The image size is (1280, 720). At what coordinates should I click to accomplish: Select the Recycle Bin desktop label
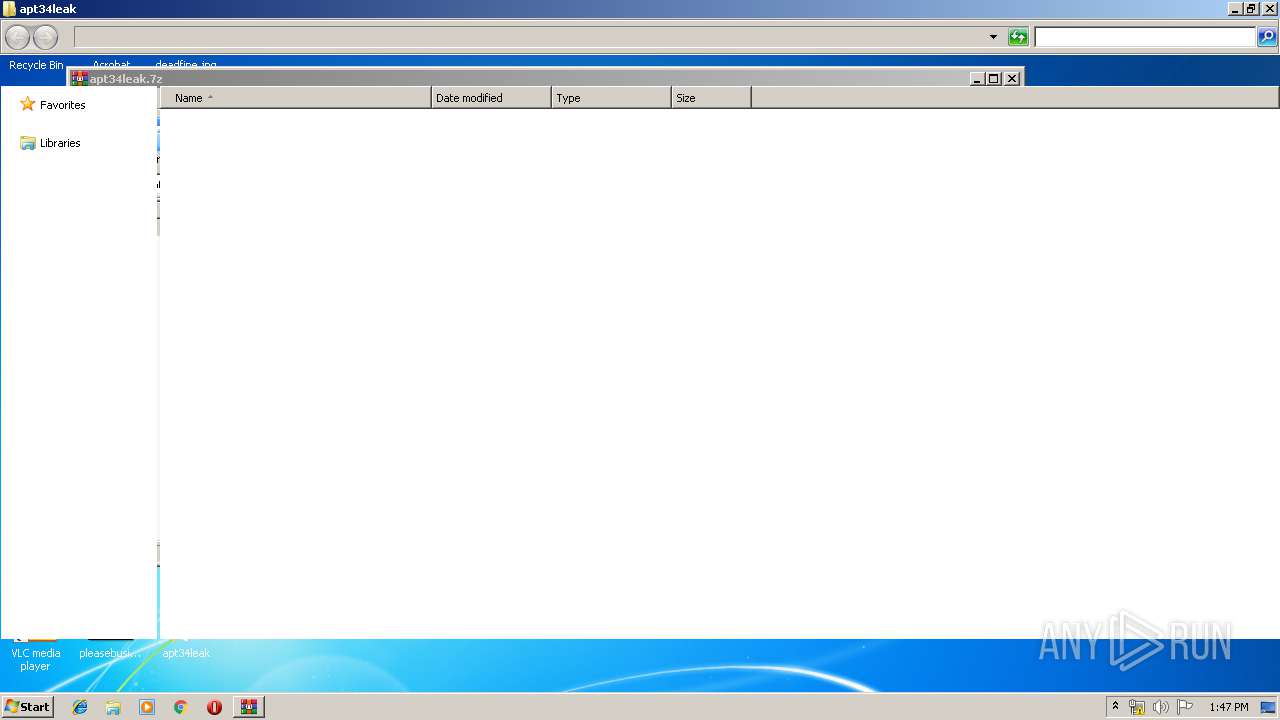[x=36, y=65]
